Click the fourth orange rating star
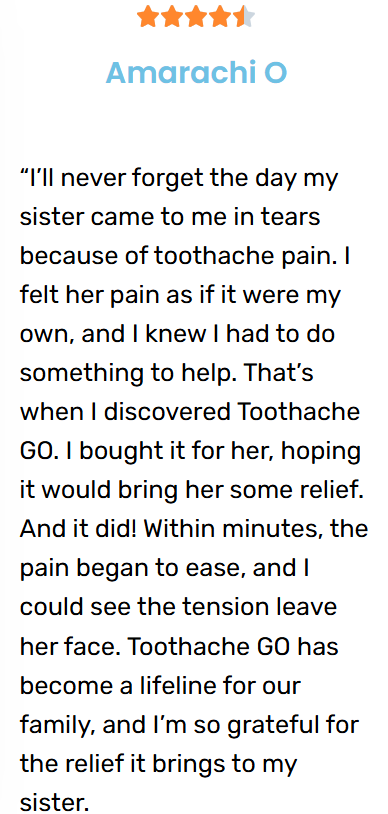 (220, 17)
